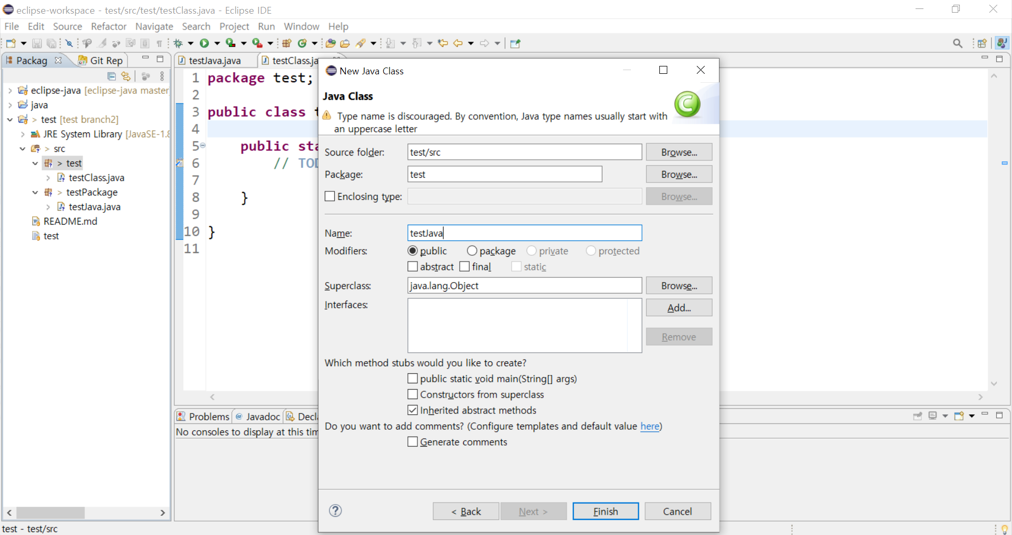Collapse the src folder node
This screenshot has height=535, width=1012.
pyautogui.click(x=23, y=148)
